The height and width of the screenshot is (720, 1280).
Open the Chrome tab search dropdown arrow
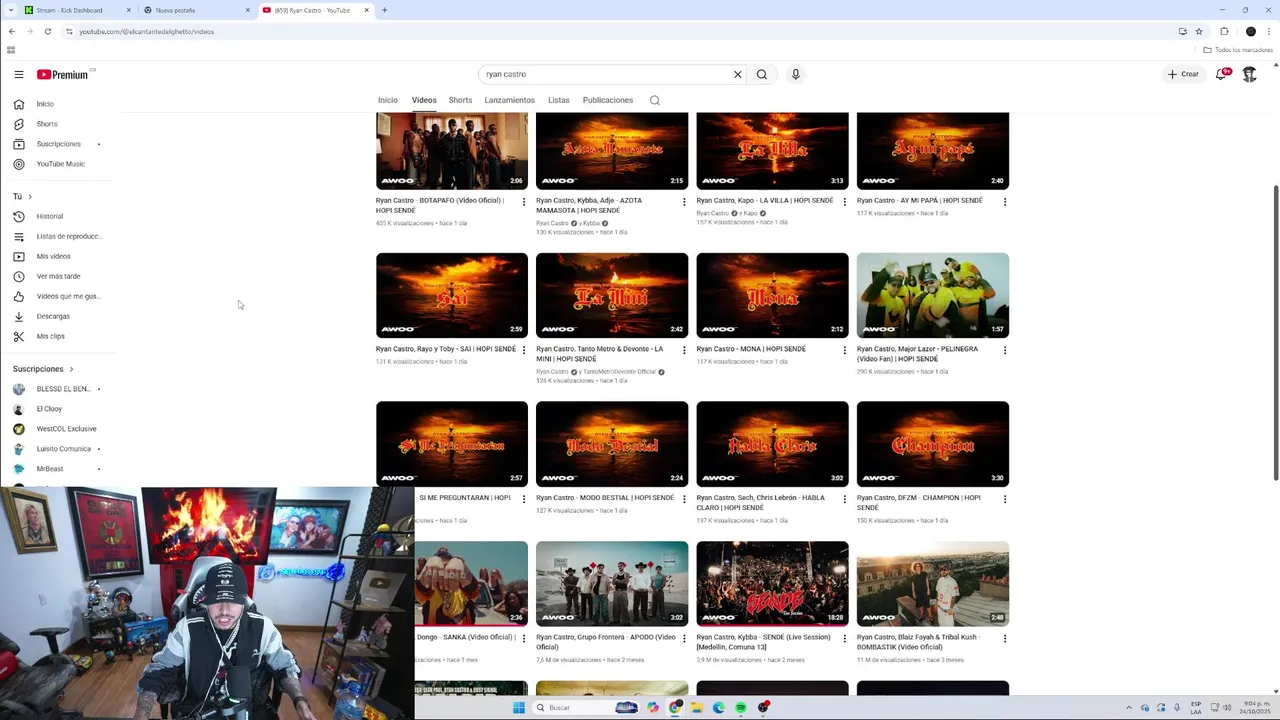10,10
